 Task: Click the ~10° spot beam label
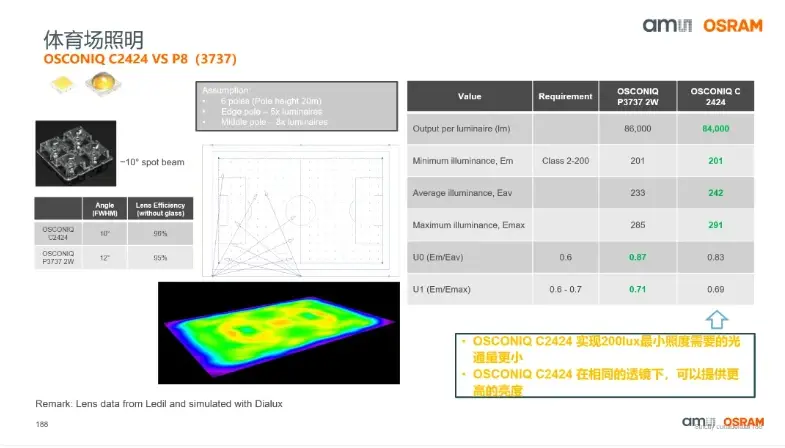pyautogui.click(x=152, y=162)
